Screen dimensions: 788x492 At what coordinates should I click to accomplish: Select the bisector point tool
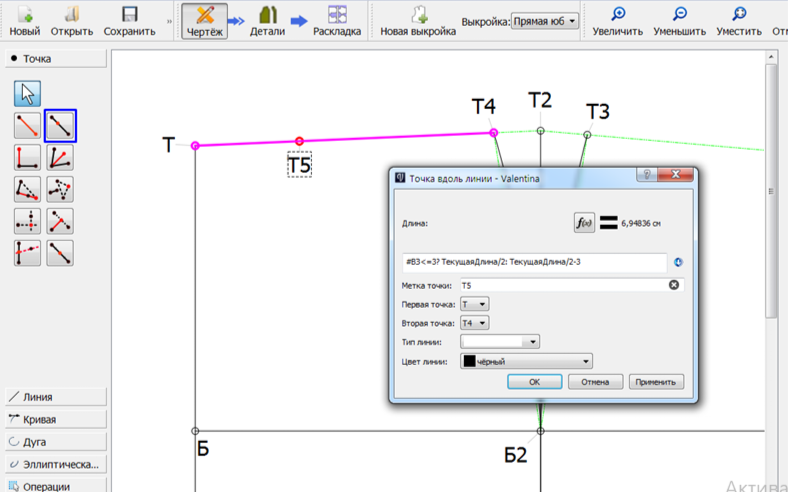[60, 157]
